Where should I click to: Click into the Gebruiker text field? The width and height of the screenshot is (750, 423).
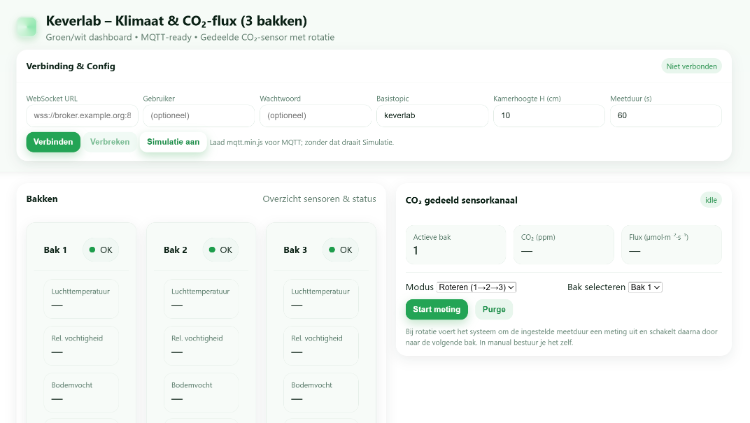pos(198,116)
